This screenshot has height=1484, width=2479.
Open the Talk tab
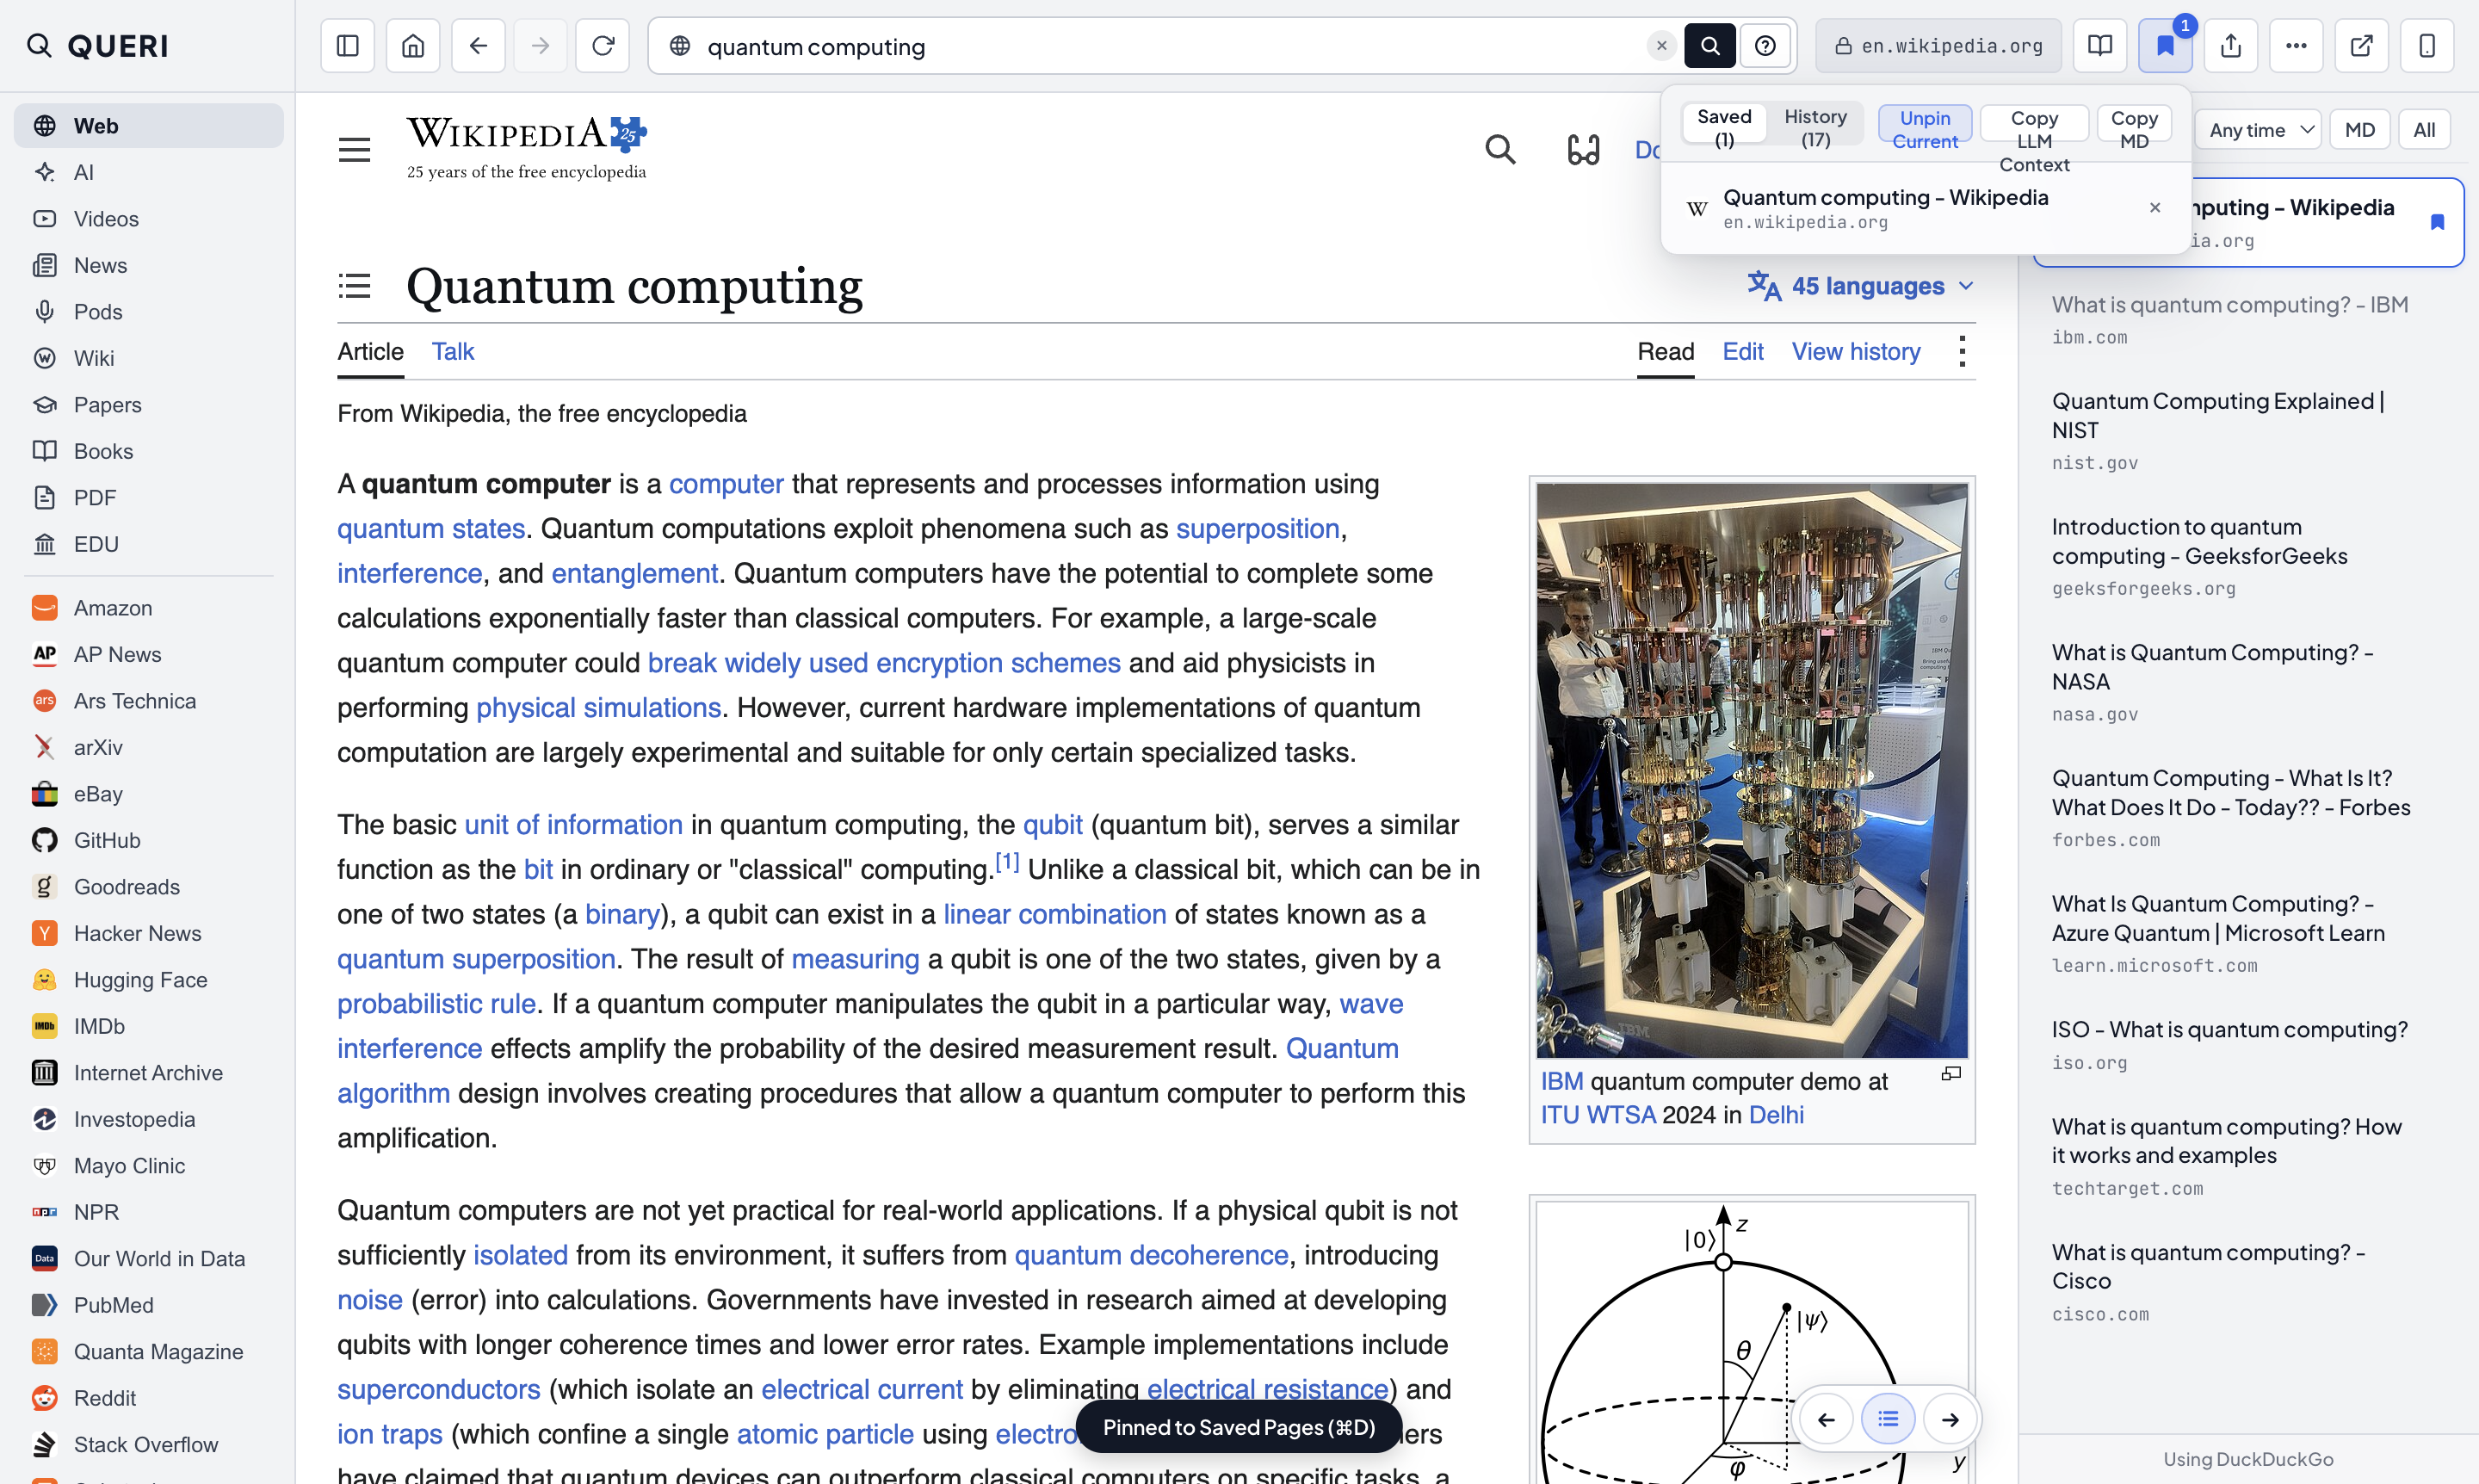point(452,352)
